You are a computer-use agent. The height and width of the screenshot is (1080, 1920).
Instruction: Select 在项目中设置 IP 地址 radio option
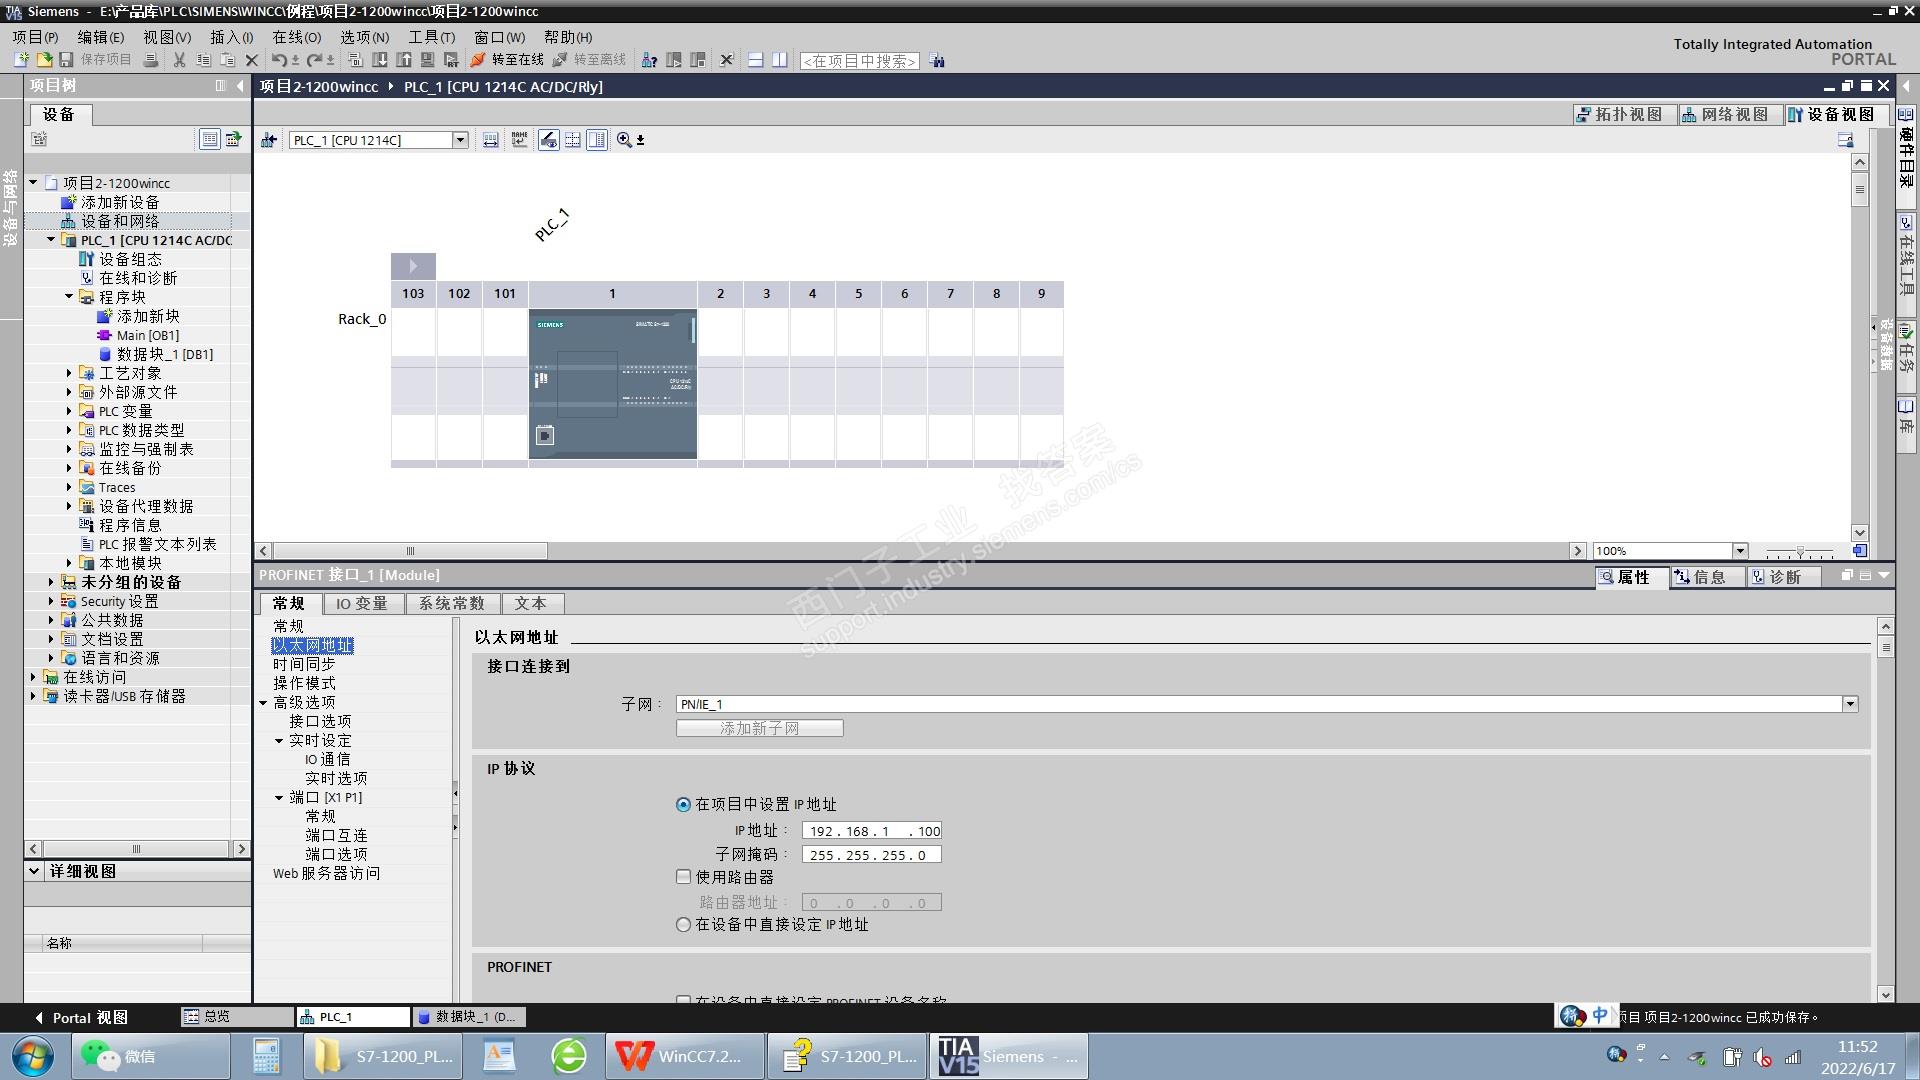point(684,805)
